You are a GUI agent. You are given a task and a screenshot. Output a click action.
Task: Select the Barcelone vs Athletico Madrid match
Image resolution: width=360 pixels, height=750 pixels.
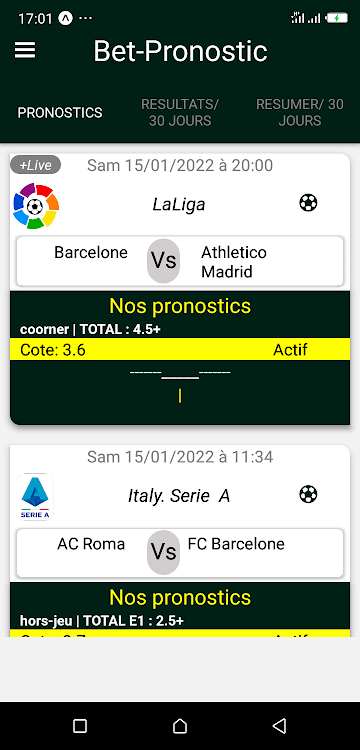click(x=180, y=261)
